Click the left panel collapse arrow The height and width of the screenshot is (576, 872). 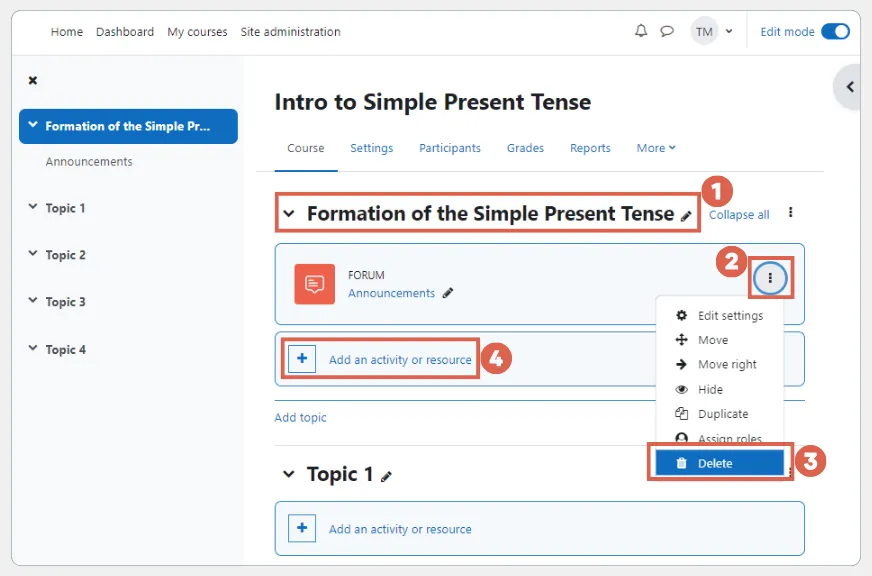click(x=849, y=87)
